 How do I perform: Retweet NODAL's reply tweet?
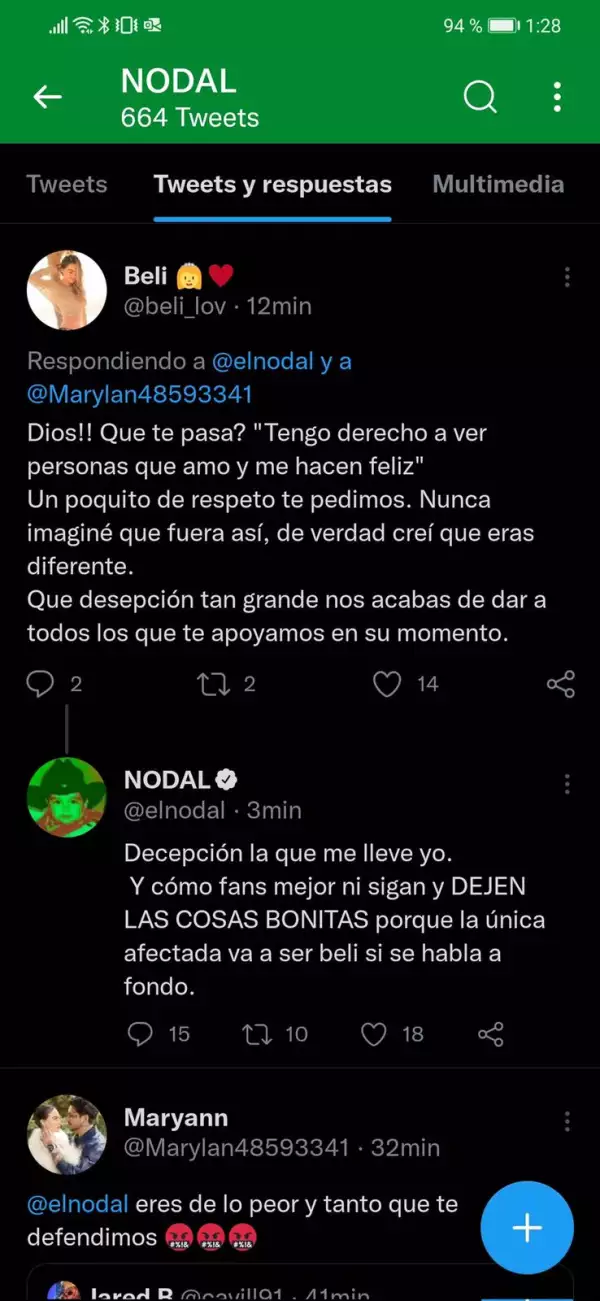258,1034
